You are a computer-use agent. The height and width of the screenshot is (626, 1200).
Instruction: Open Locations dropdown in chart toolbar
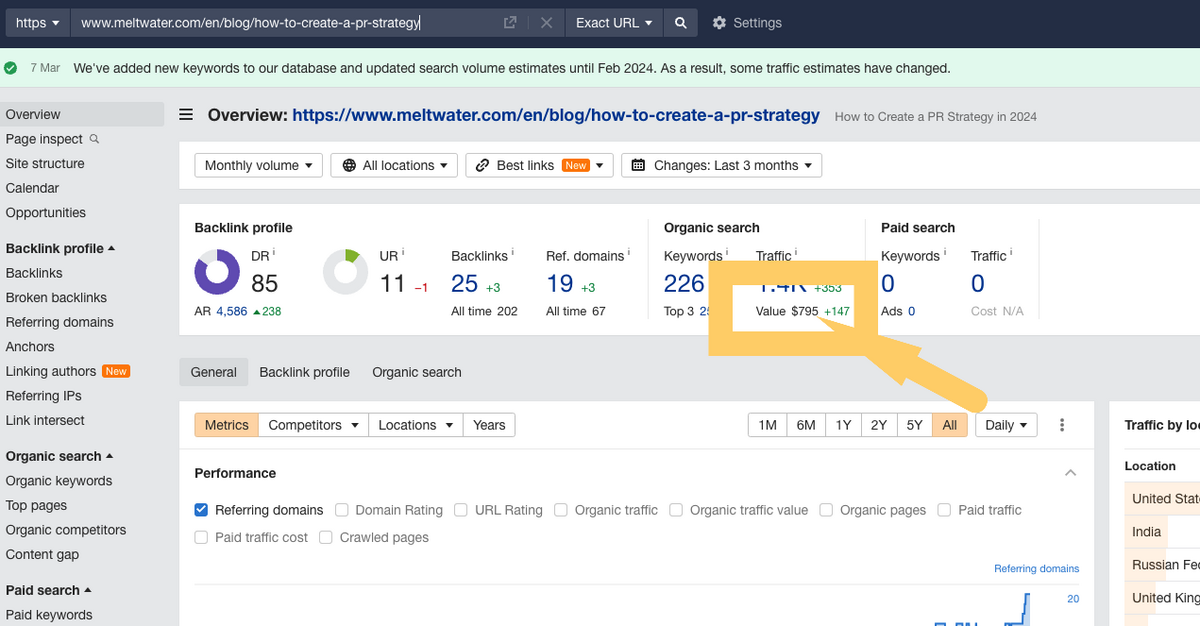[x=416, y=425]
